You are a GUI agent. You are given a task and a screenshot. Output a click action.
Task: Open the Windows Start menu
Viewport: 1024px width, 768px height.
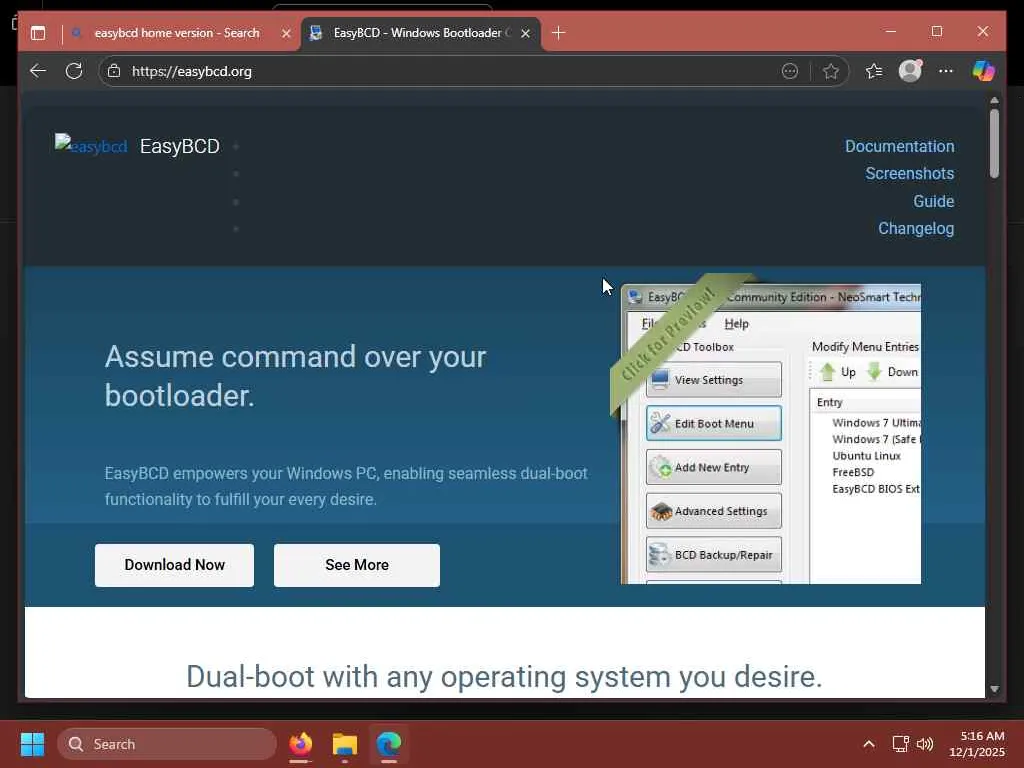pos(32,744)
